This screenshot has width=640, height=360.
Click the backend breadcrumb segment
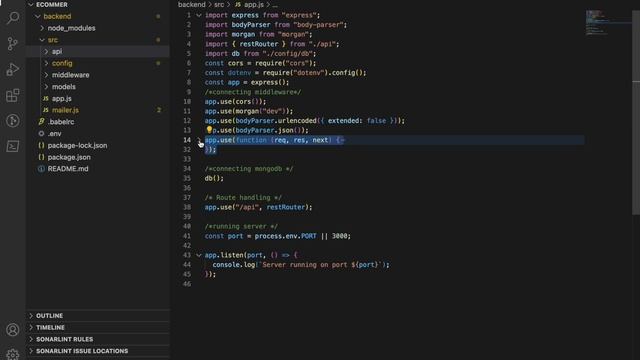191,5
